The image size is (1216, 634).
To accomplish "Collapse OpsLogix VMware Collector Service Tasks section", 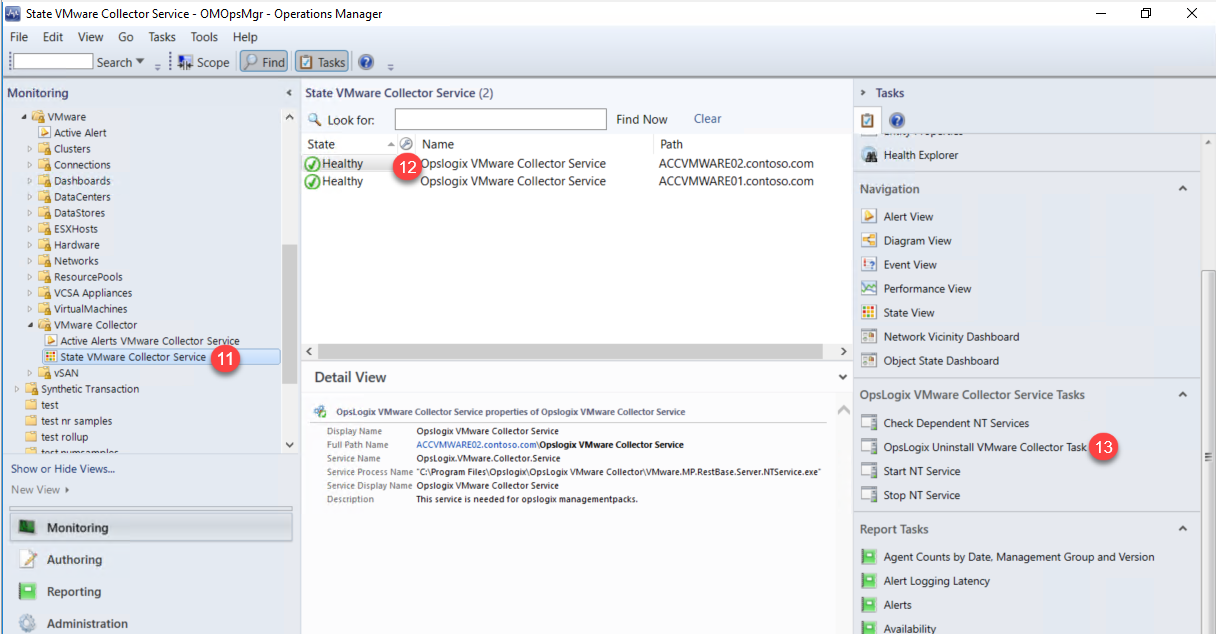I will (1183, 395).
